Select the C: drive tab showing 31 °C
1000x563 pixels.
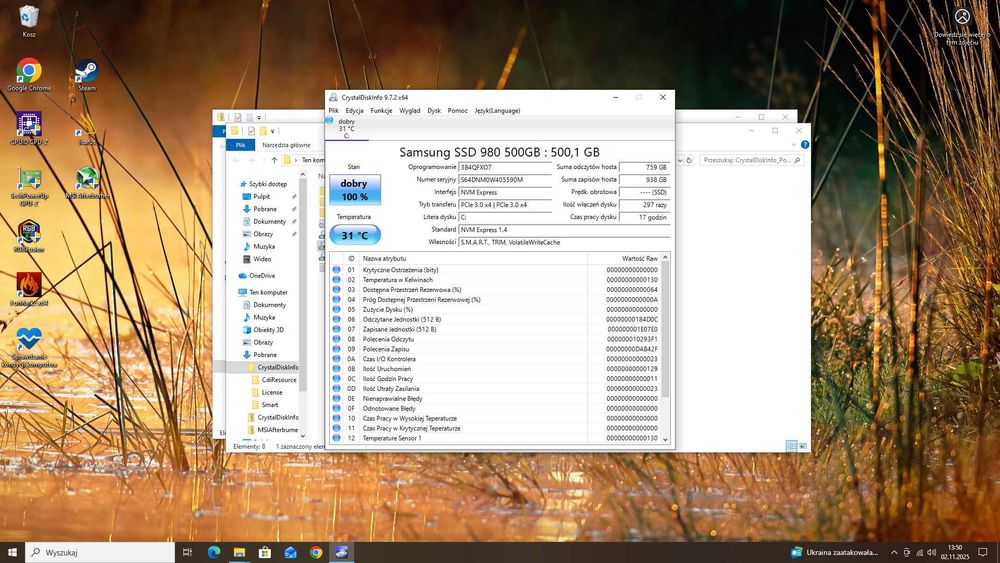[346, 128]
